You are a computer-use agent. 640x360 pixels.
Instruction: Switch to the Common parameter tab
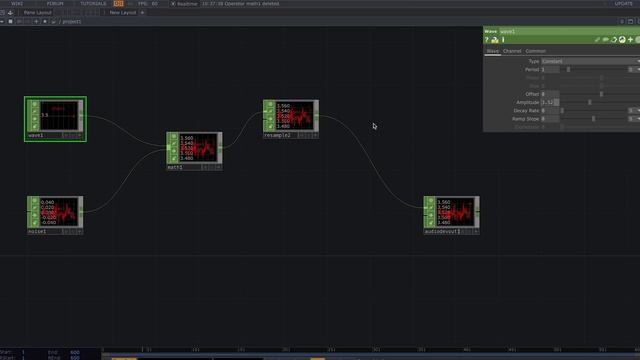536,51
